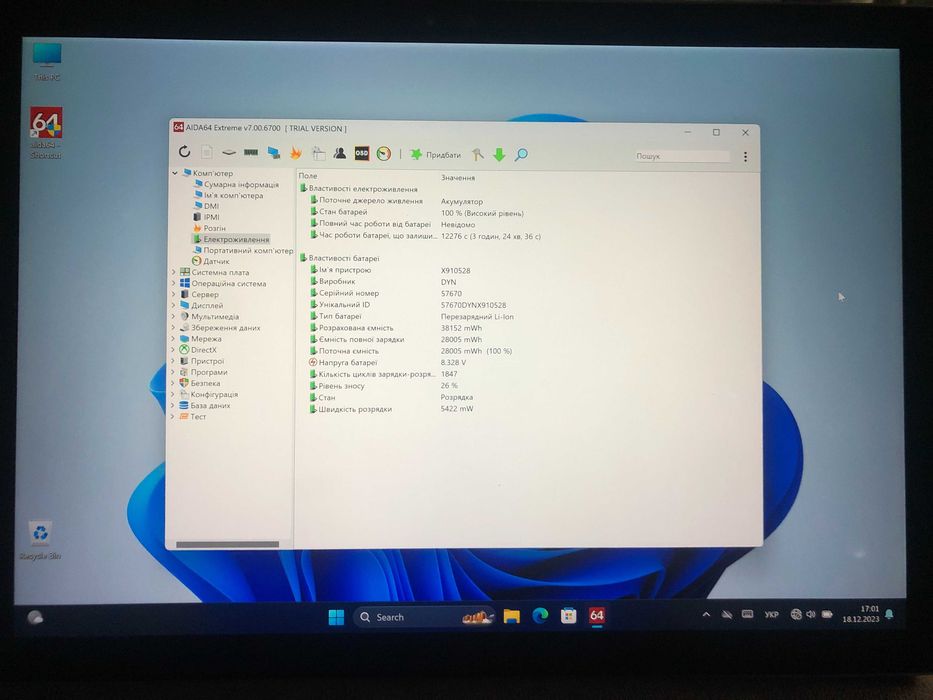933x700 pixels.
Task: Open the memory module benchmark toolbar icon
Action: (x=251, y=152)
